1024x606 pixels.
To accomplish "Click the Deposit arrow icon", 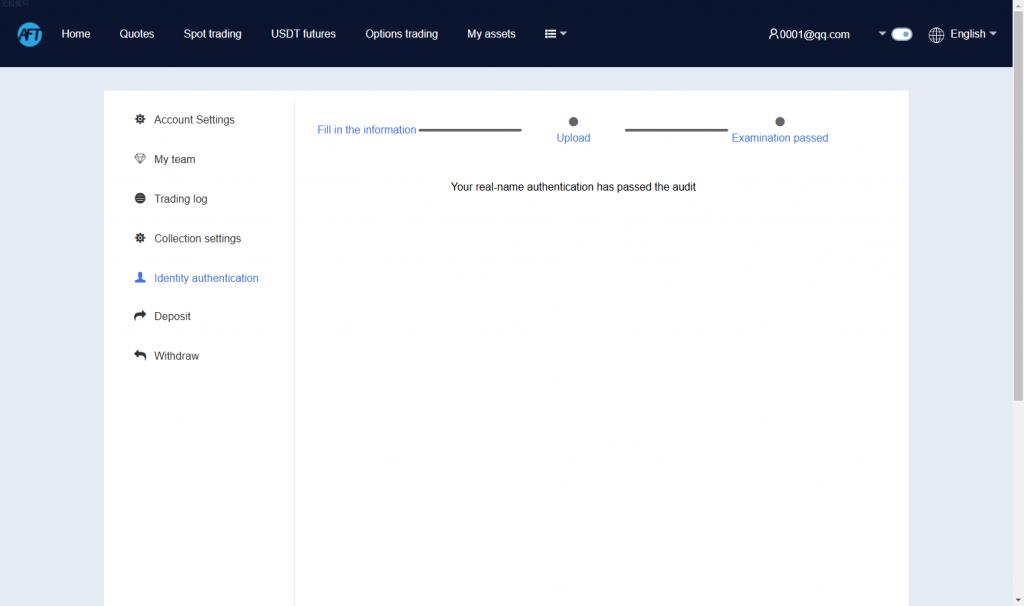I will pyautogui.click(x=140, y=315).
